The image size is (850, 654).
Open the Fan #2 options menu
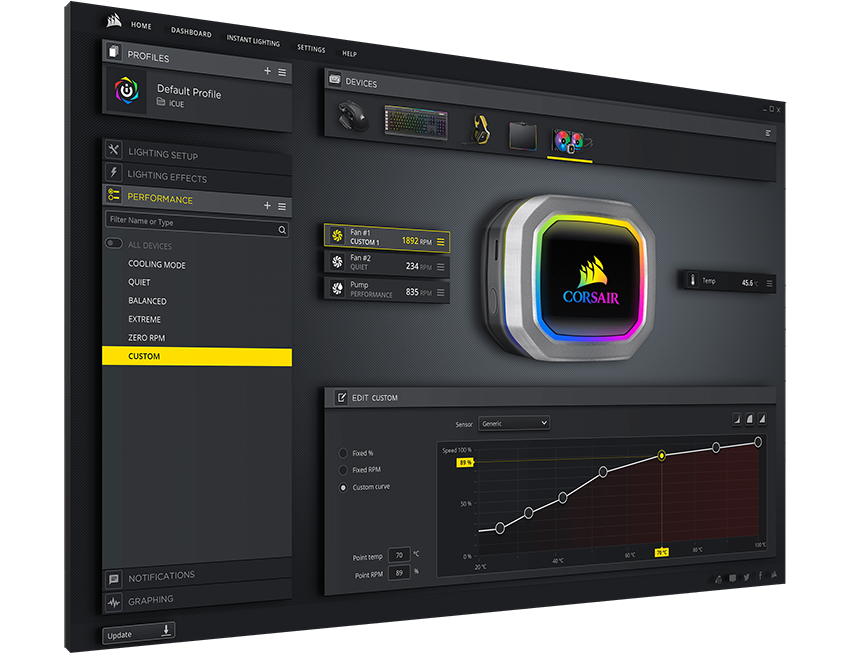point(441,267)
